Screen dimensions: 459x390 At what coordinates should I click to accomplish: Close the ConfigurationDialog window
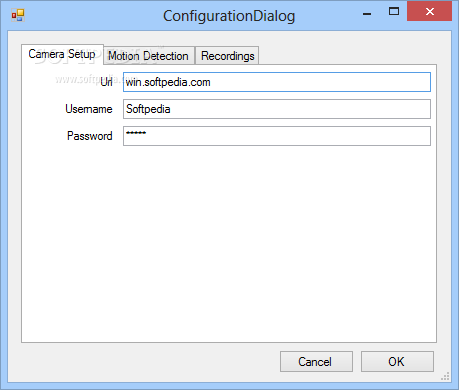pos(430,11)
